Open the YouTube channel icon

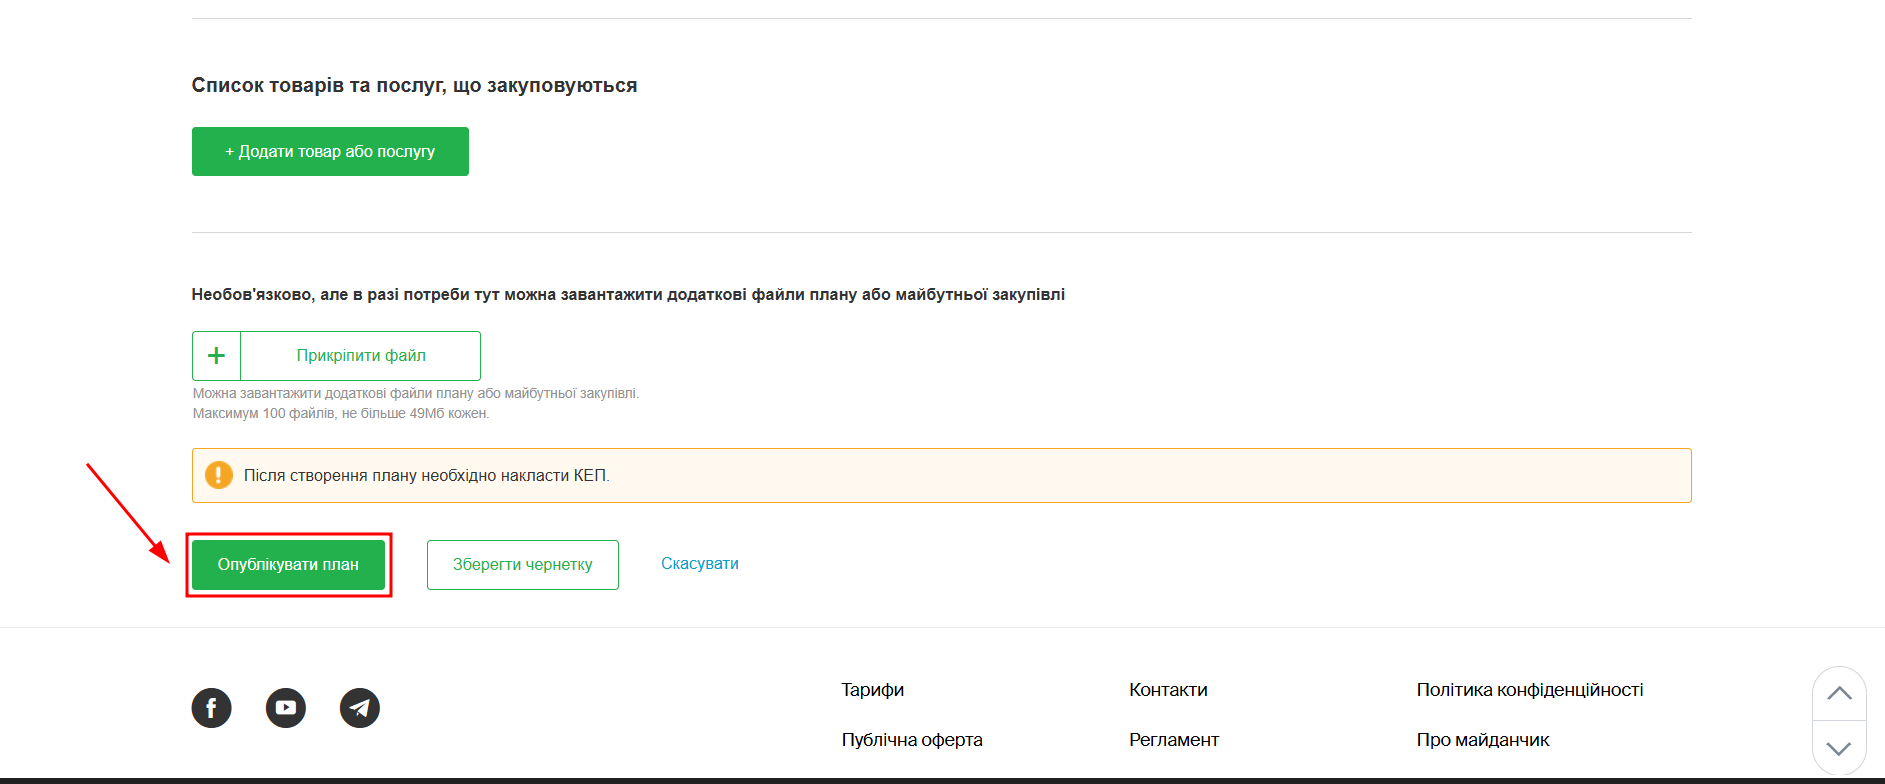click(285, 708)
